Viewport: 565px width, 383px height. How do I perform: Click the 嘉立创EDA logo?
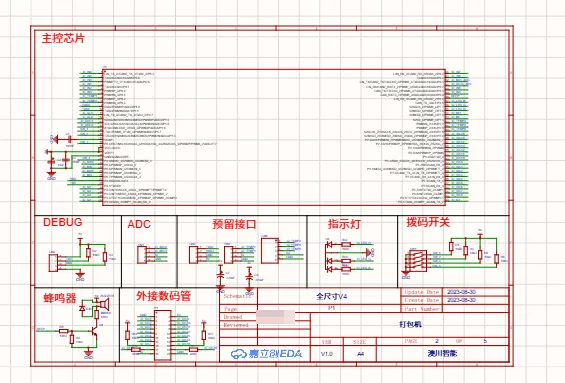266,354
